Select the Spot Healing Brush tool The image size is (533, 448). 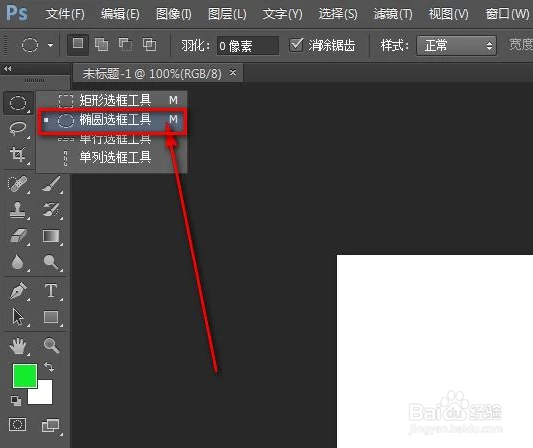18,184
